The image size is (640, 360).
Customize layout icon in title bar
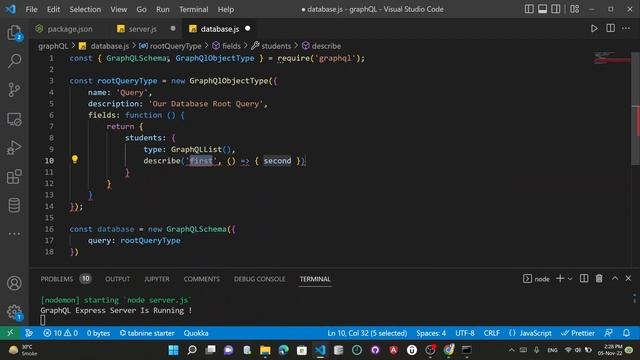pos(575,9)
